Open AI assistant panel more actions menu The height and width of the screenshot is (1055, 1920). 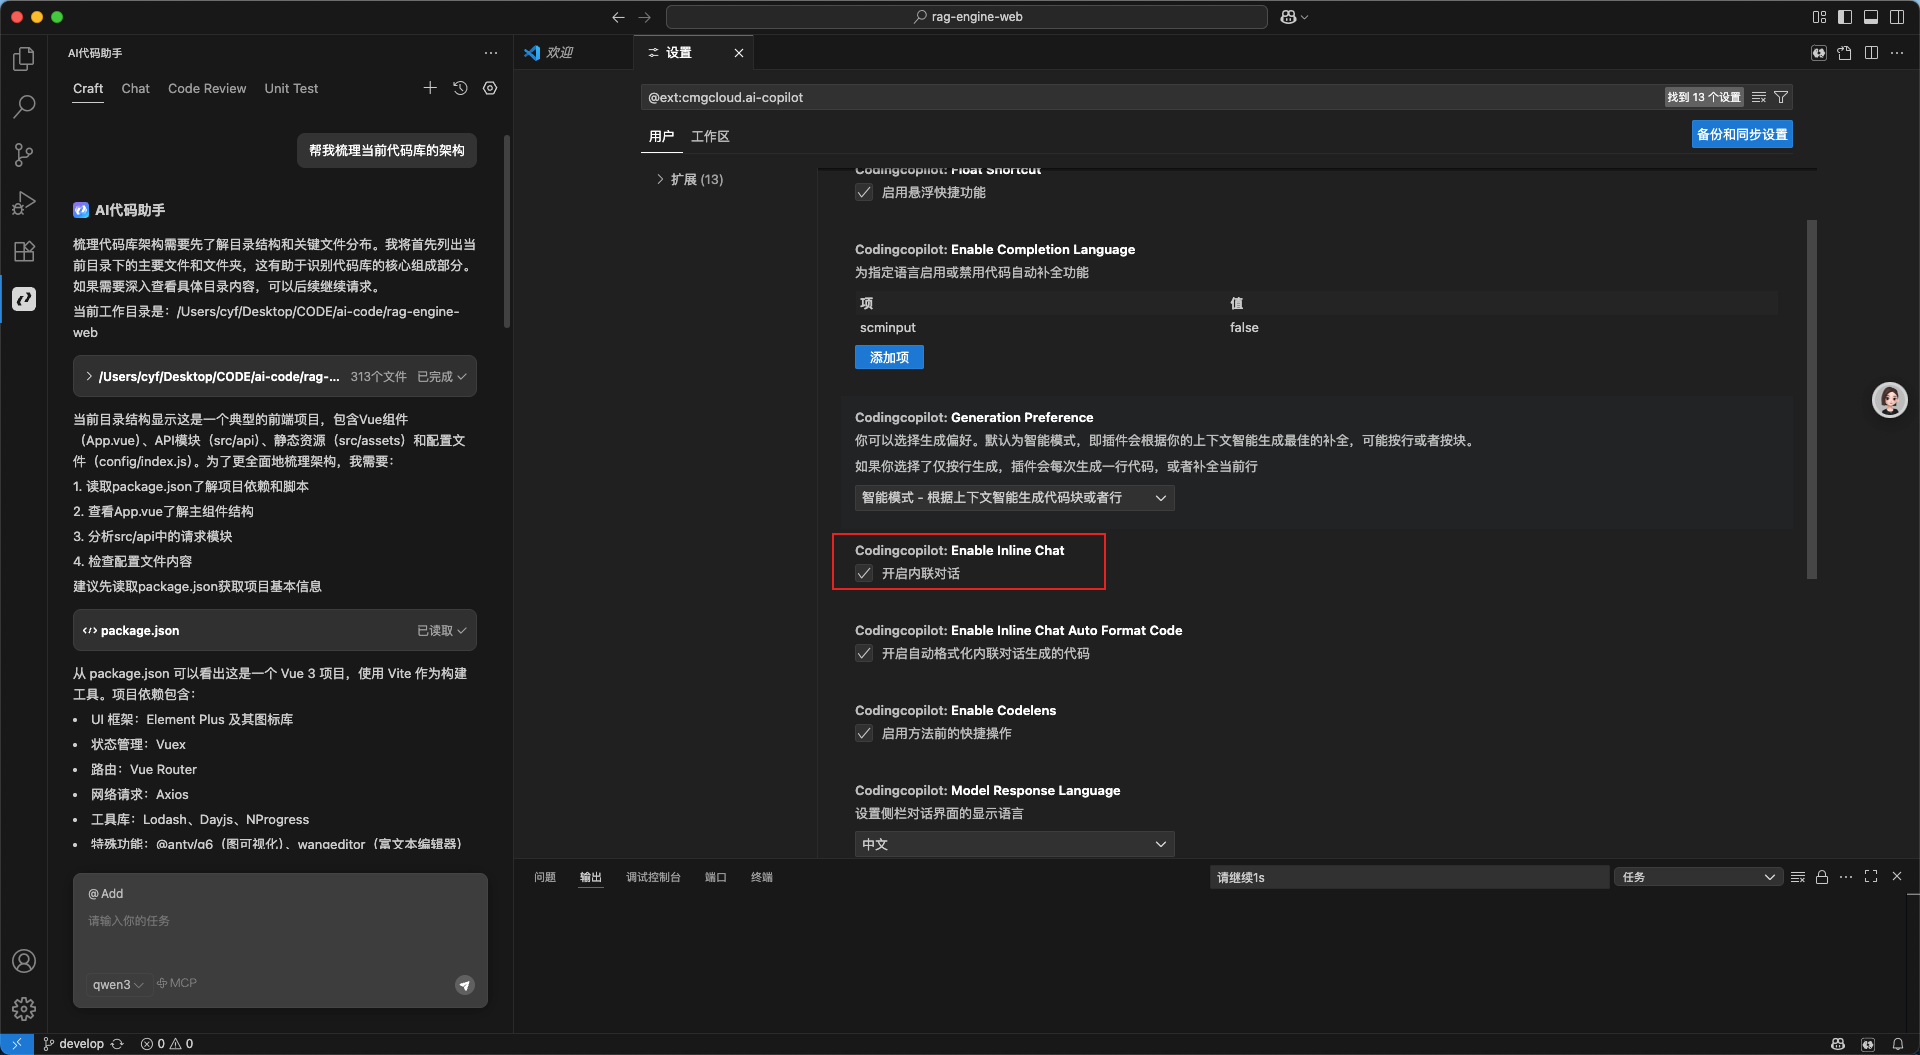point(491,53)
